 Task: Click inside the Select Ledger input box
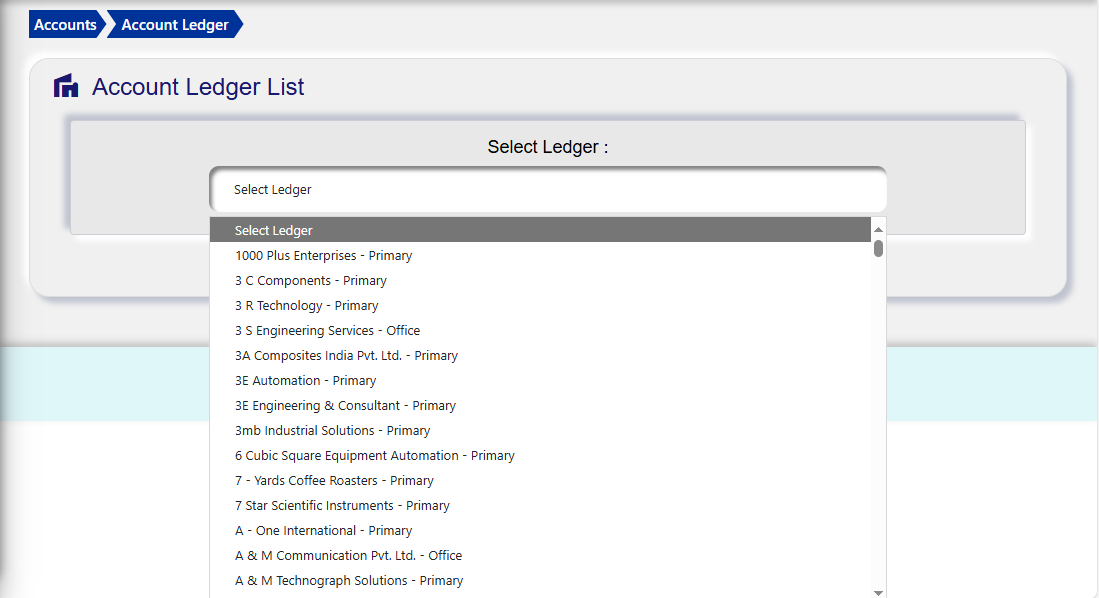[547, 189]
